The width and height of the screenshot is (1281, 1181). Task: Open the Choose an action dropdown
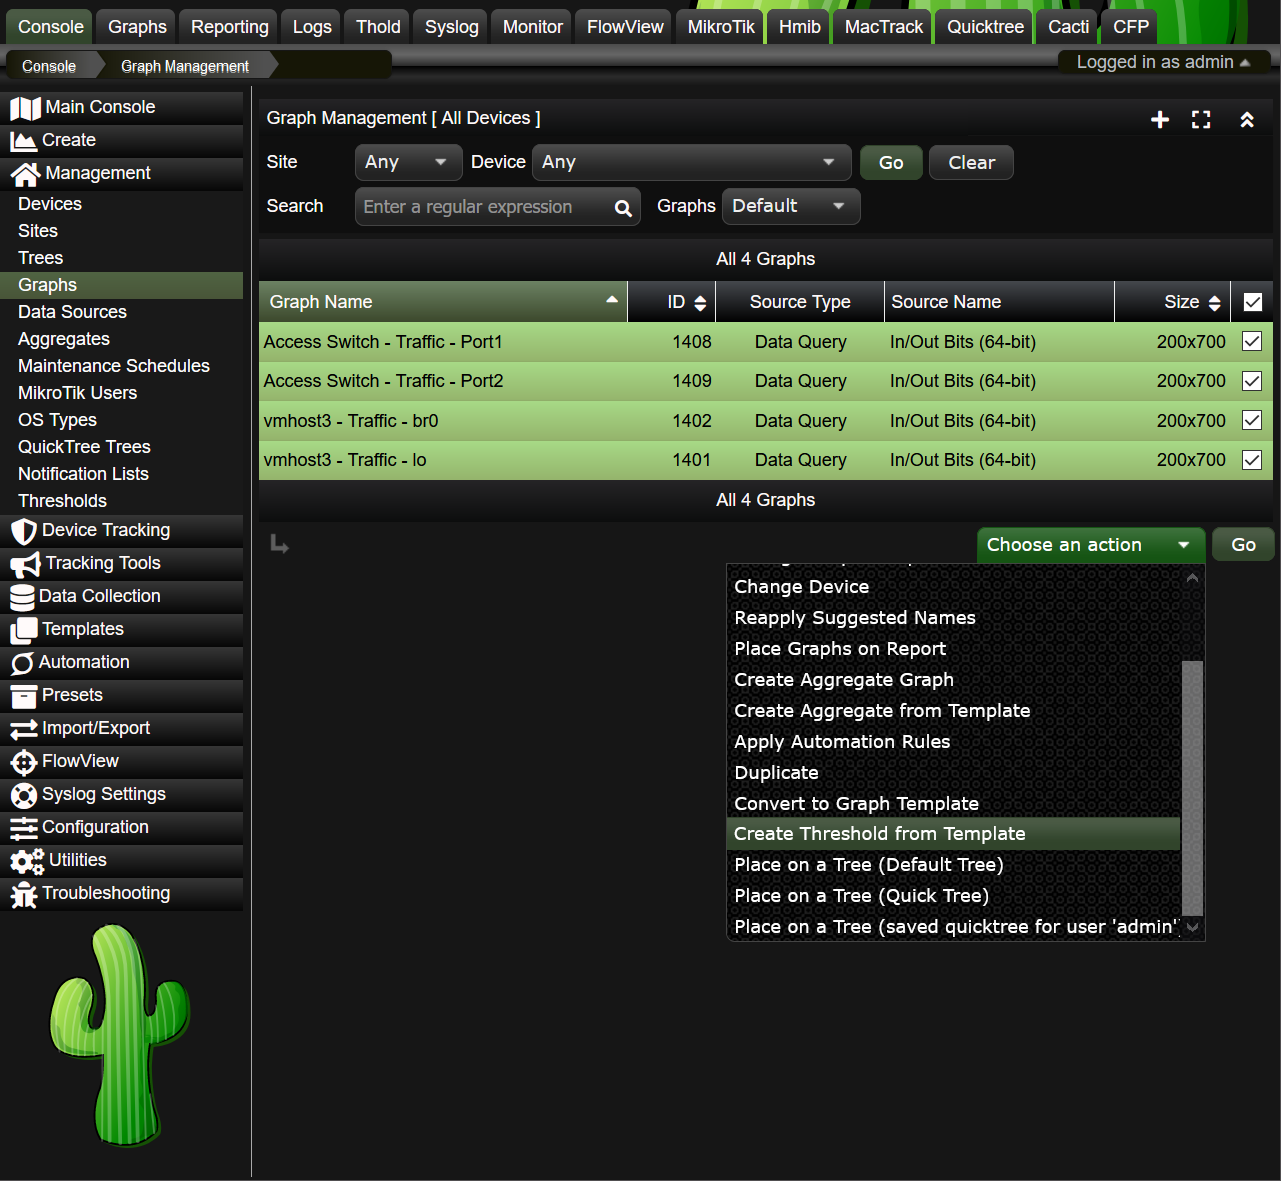point(1090,545)
